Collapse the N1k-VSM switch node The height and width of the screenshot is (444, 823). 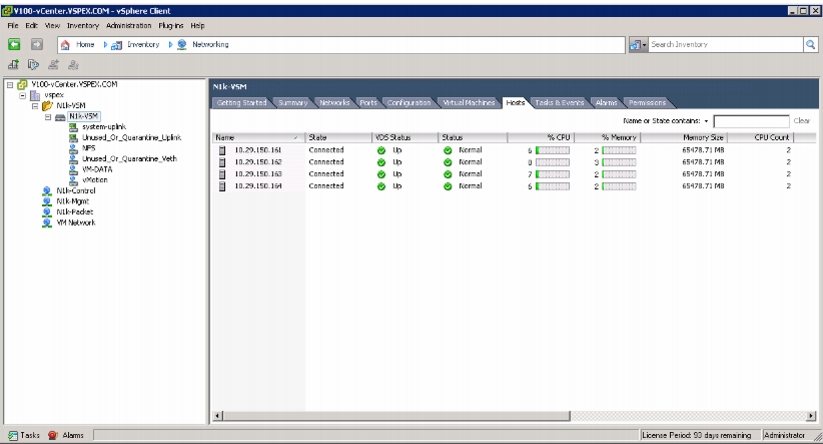point(48,117)
